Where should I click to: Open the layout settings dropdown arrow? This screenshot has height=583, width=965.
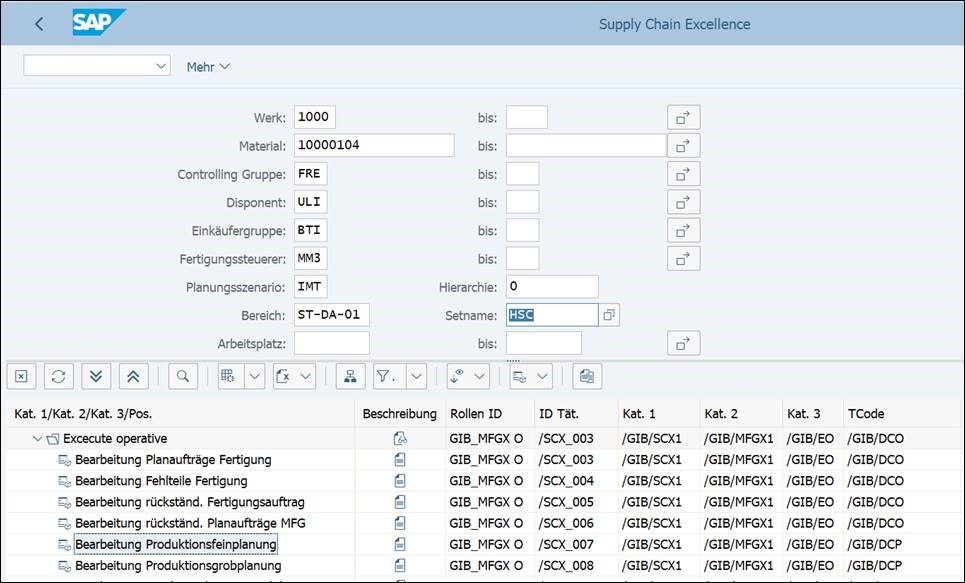tap(543, 376)
